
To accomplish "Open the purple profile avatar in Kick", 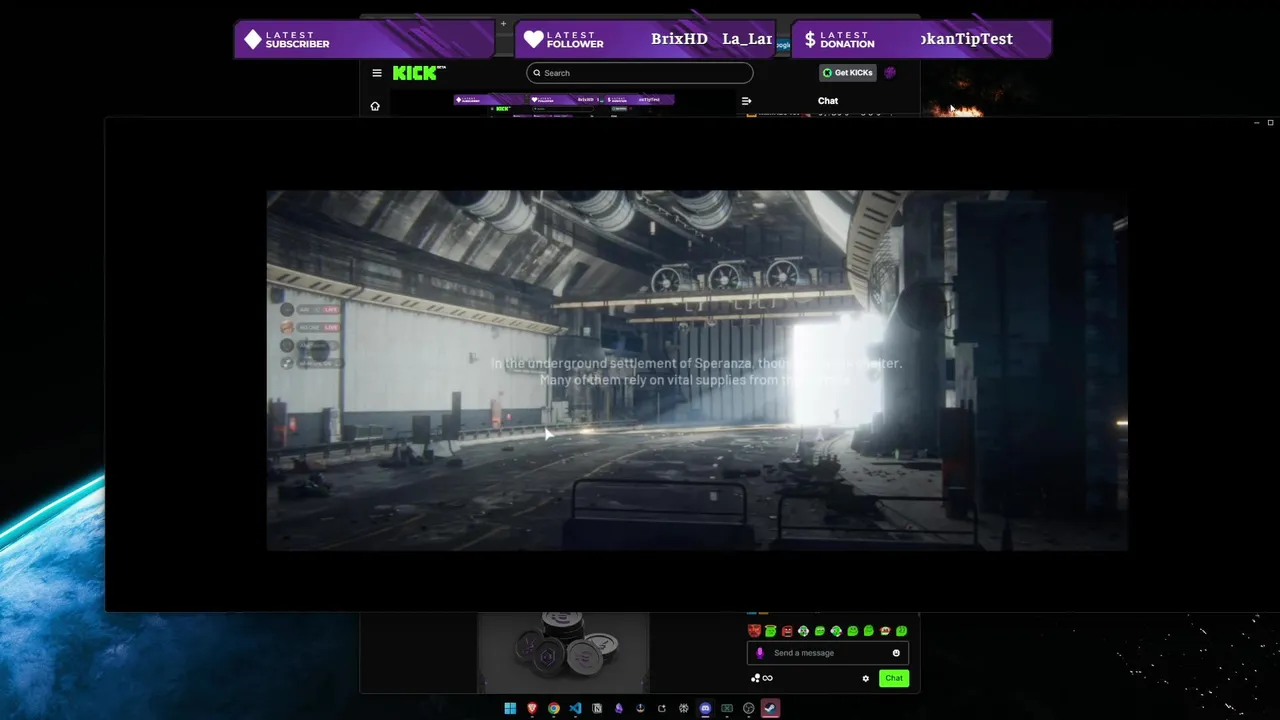I will tap(890, 73).
